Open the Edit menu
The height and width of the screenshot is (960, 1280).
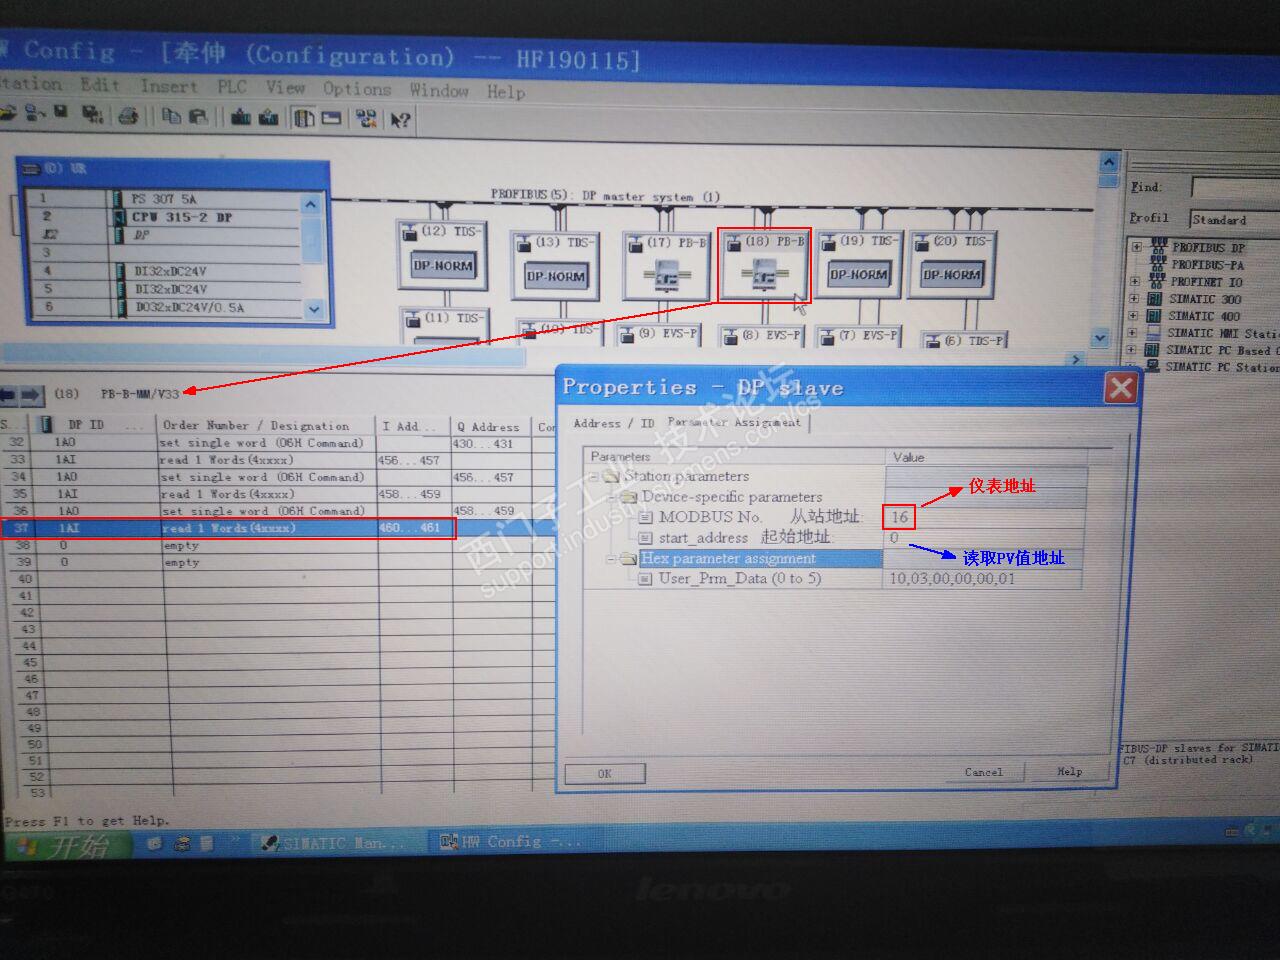[100, 84]
